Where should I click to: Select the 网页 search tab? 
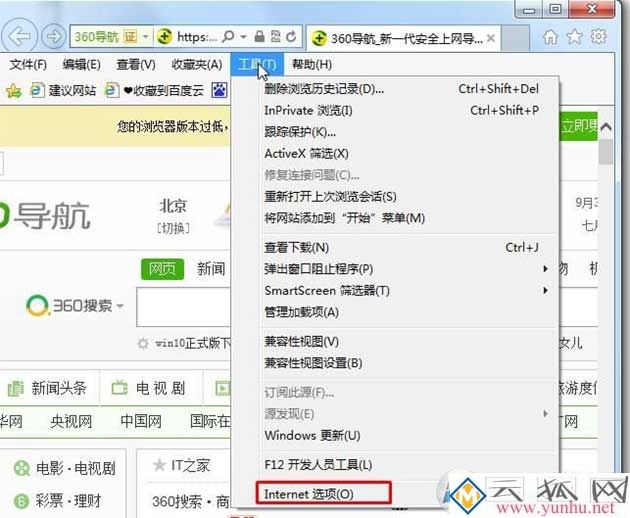[162, 269]
